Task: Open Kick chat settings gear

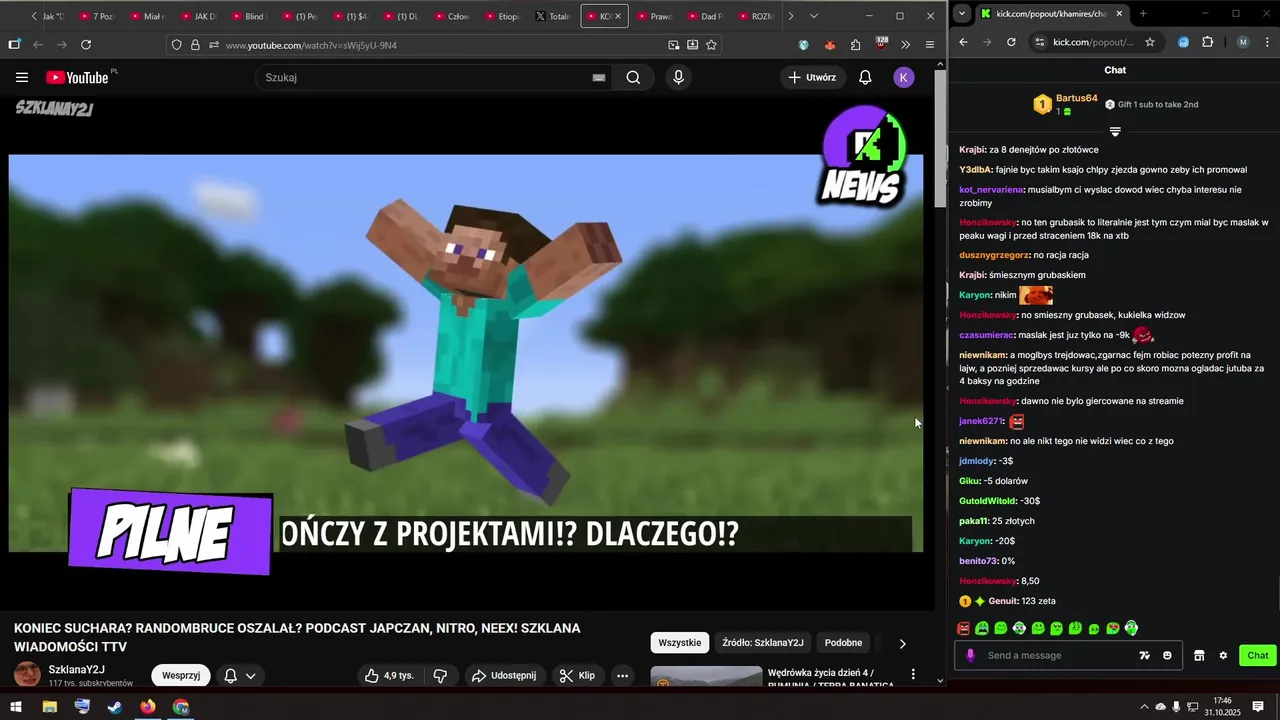Action: 1223,655
